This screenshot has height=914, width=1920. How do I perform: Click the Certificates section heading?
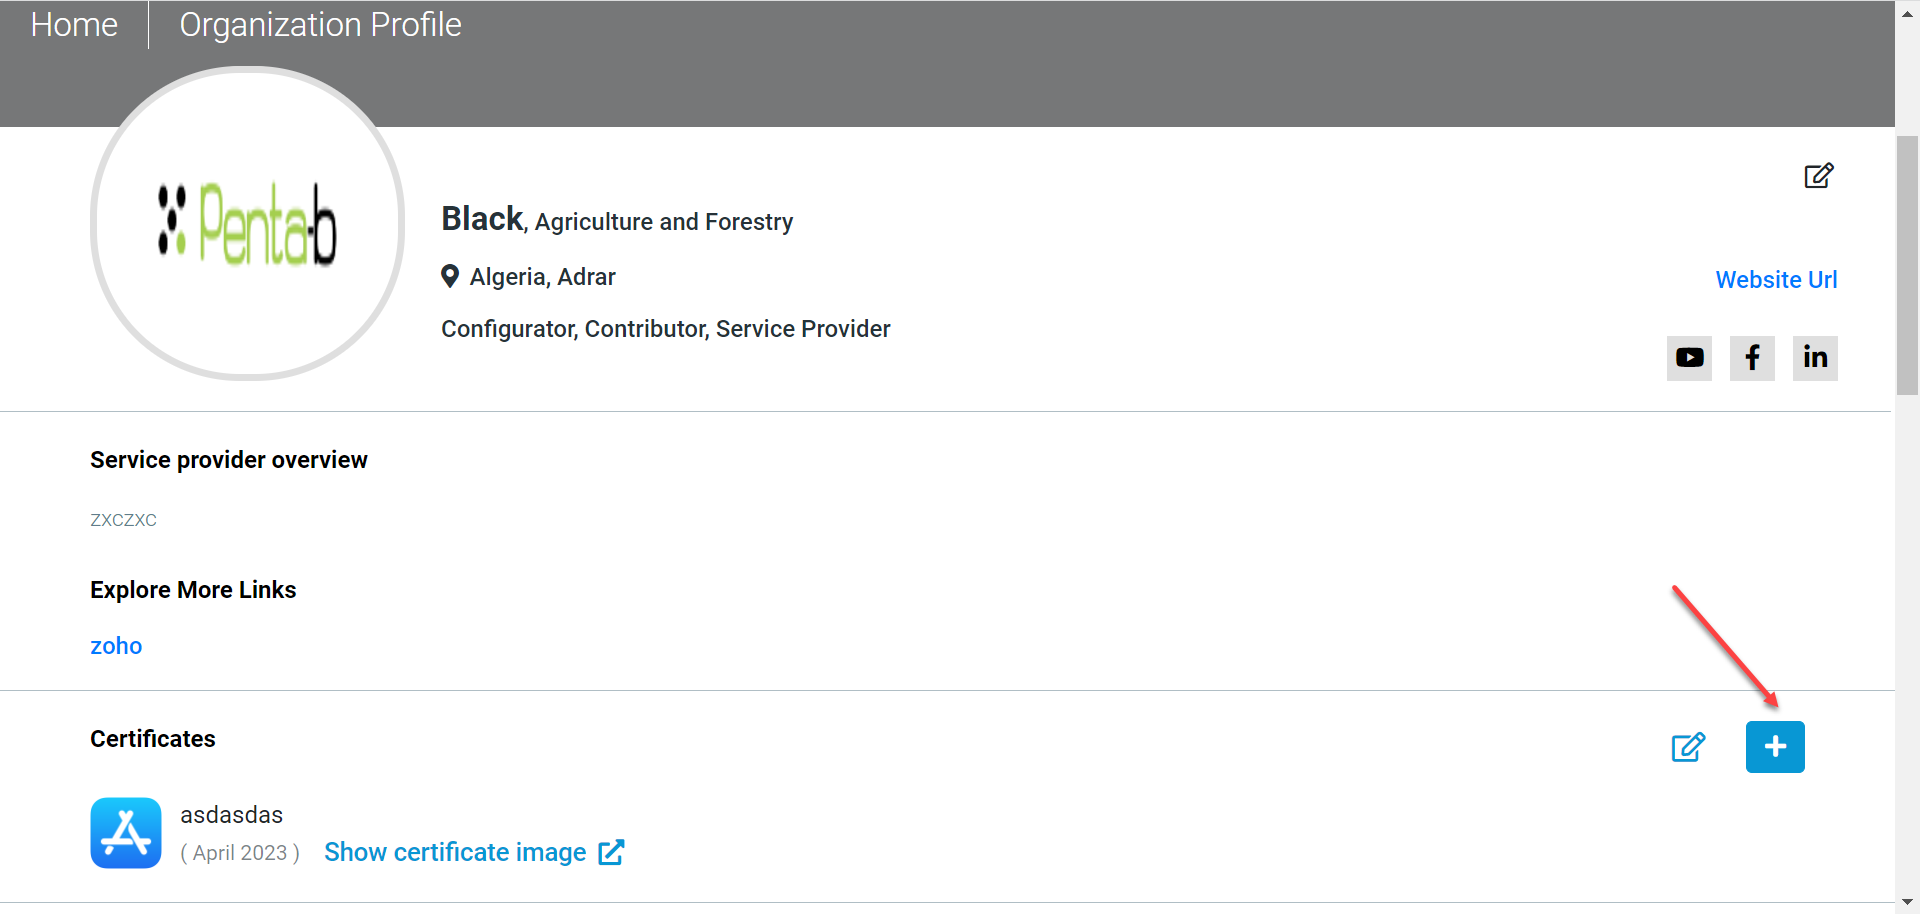pyautogui.click(x=153, y=739)
